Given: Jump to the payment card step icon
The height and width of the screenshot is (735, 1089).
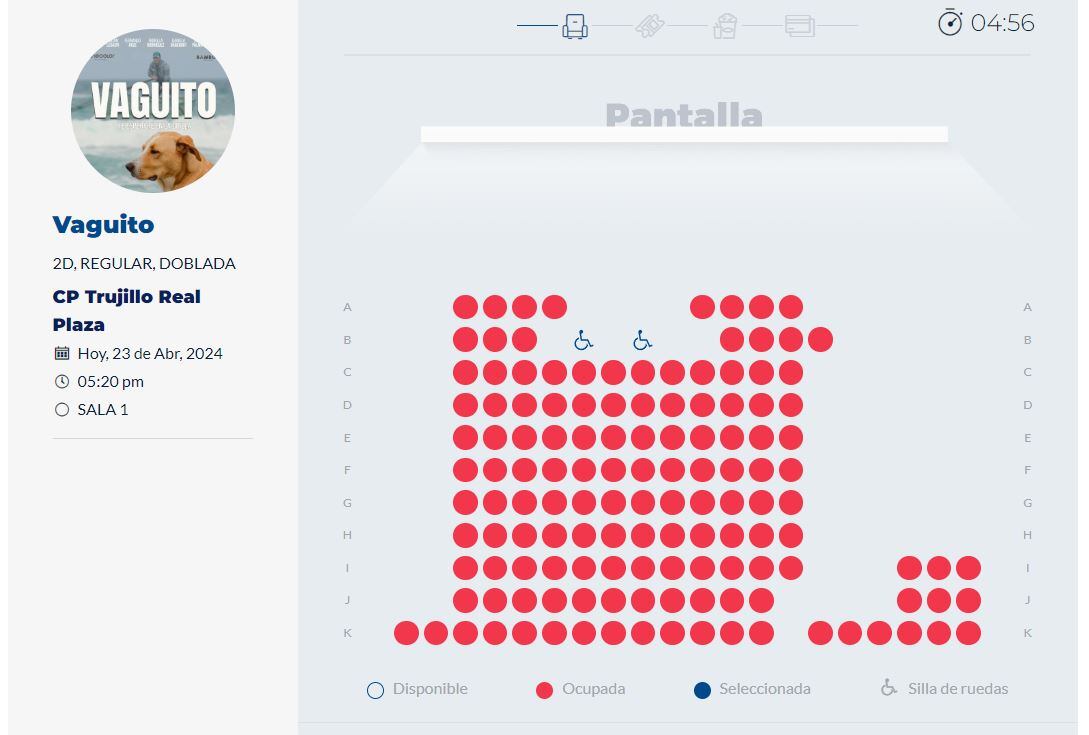Looking at the screenshot, I should click(800, 25).
